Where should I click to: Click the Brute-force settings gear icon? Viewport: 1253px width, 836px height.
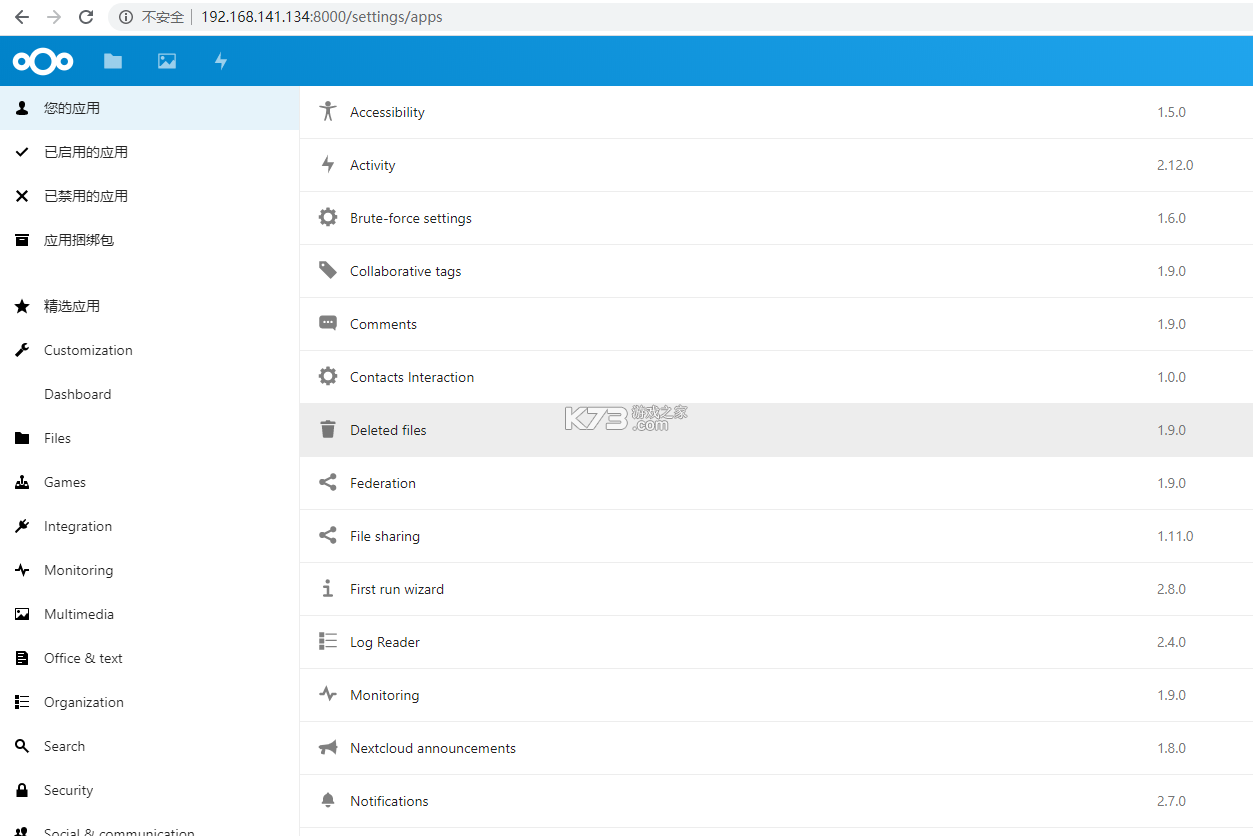click(328, 218)
